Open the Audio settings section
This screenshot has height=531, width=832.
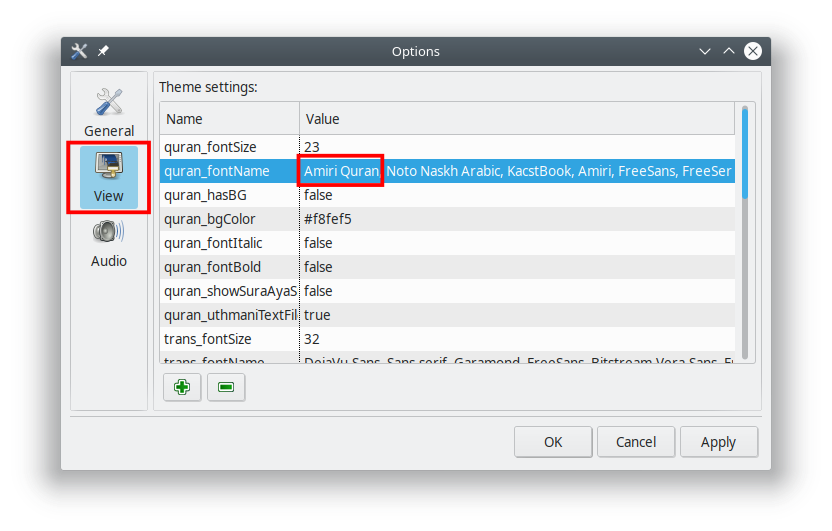(x=109, y=244)
